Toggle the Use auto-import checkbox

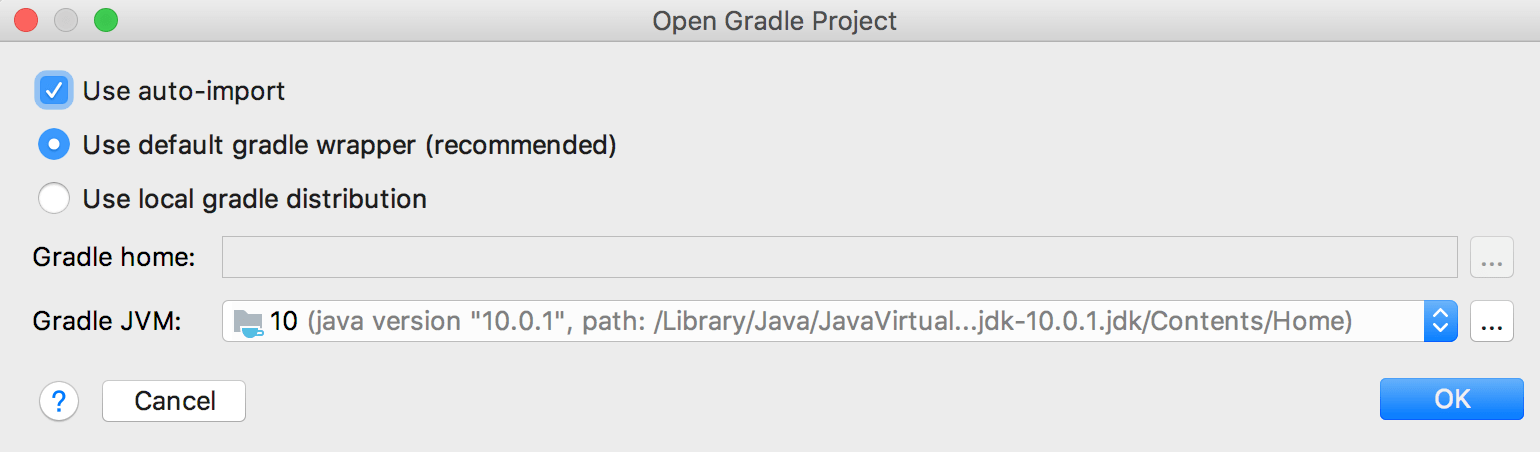click(x=54, y=91)
